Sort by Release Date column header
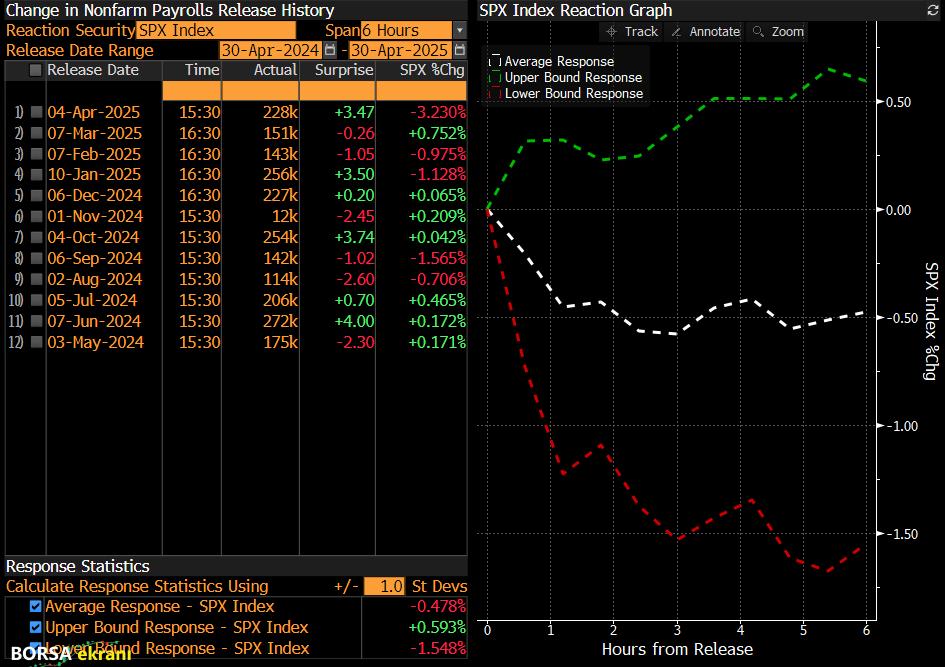Screen dimensions: 945x667 [93, 70]
